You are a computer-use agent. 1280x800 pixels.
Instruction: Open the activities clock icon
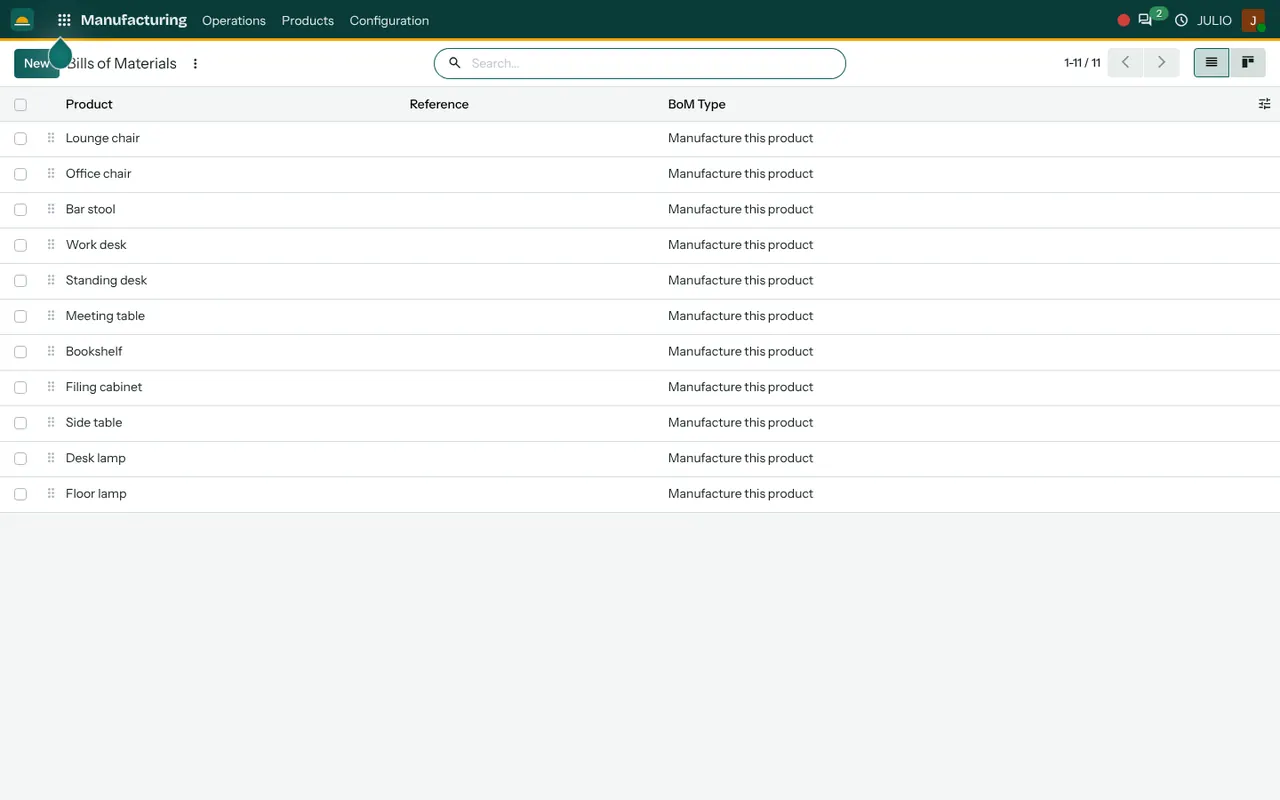(x=1181, y=20)
